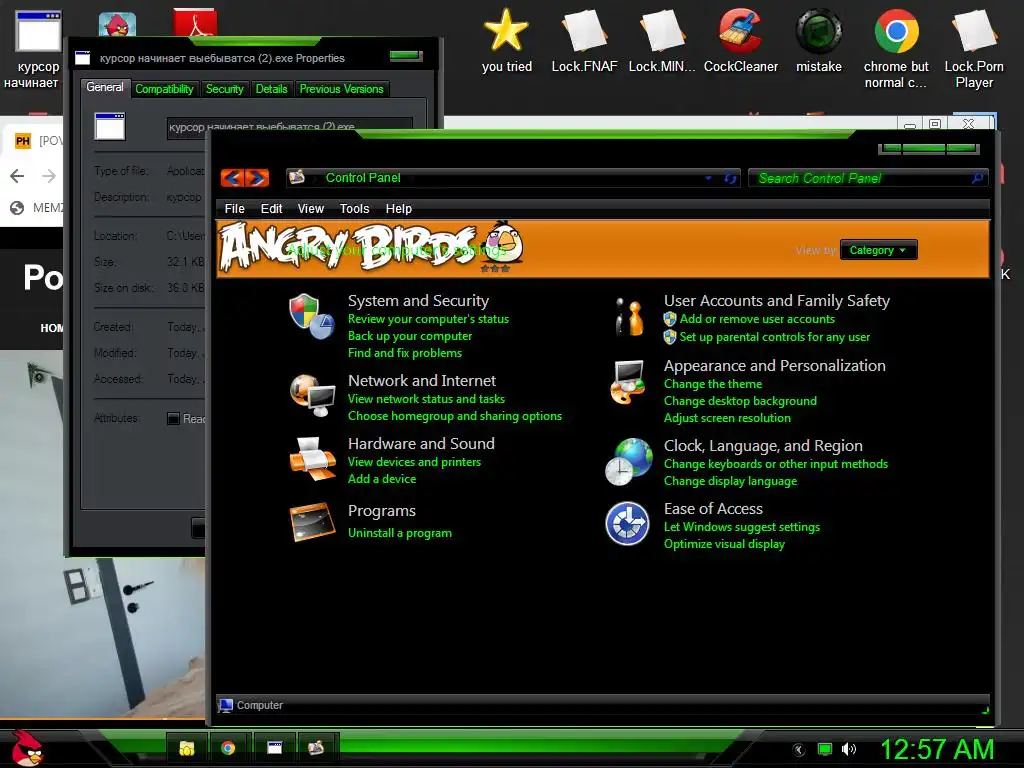Switch to the Compatibility tab

coord(164,89)
